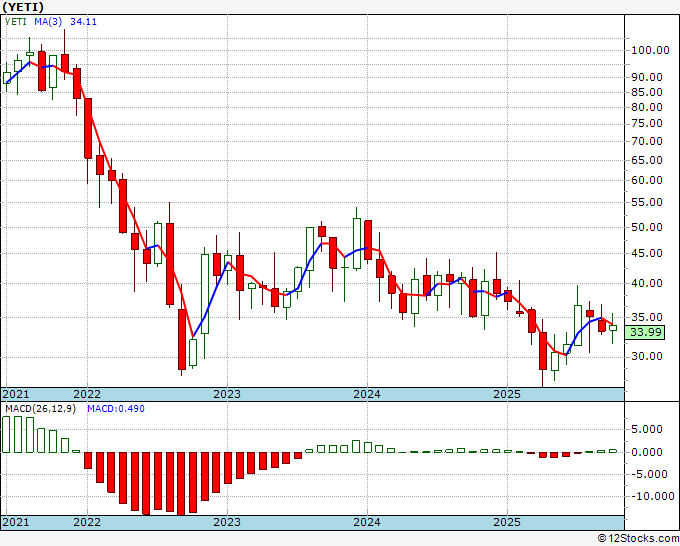This screenshot has width=680, height=546.
Task: Click the 34.11 moving average value
Action: pyautogui.click(x=83, y=21)
